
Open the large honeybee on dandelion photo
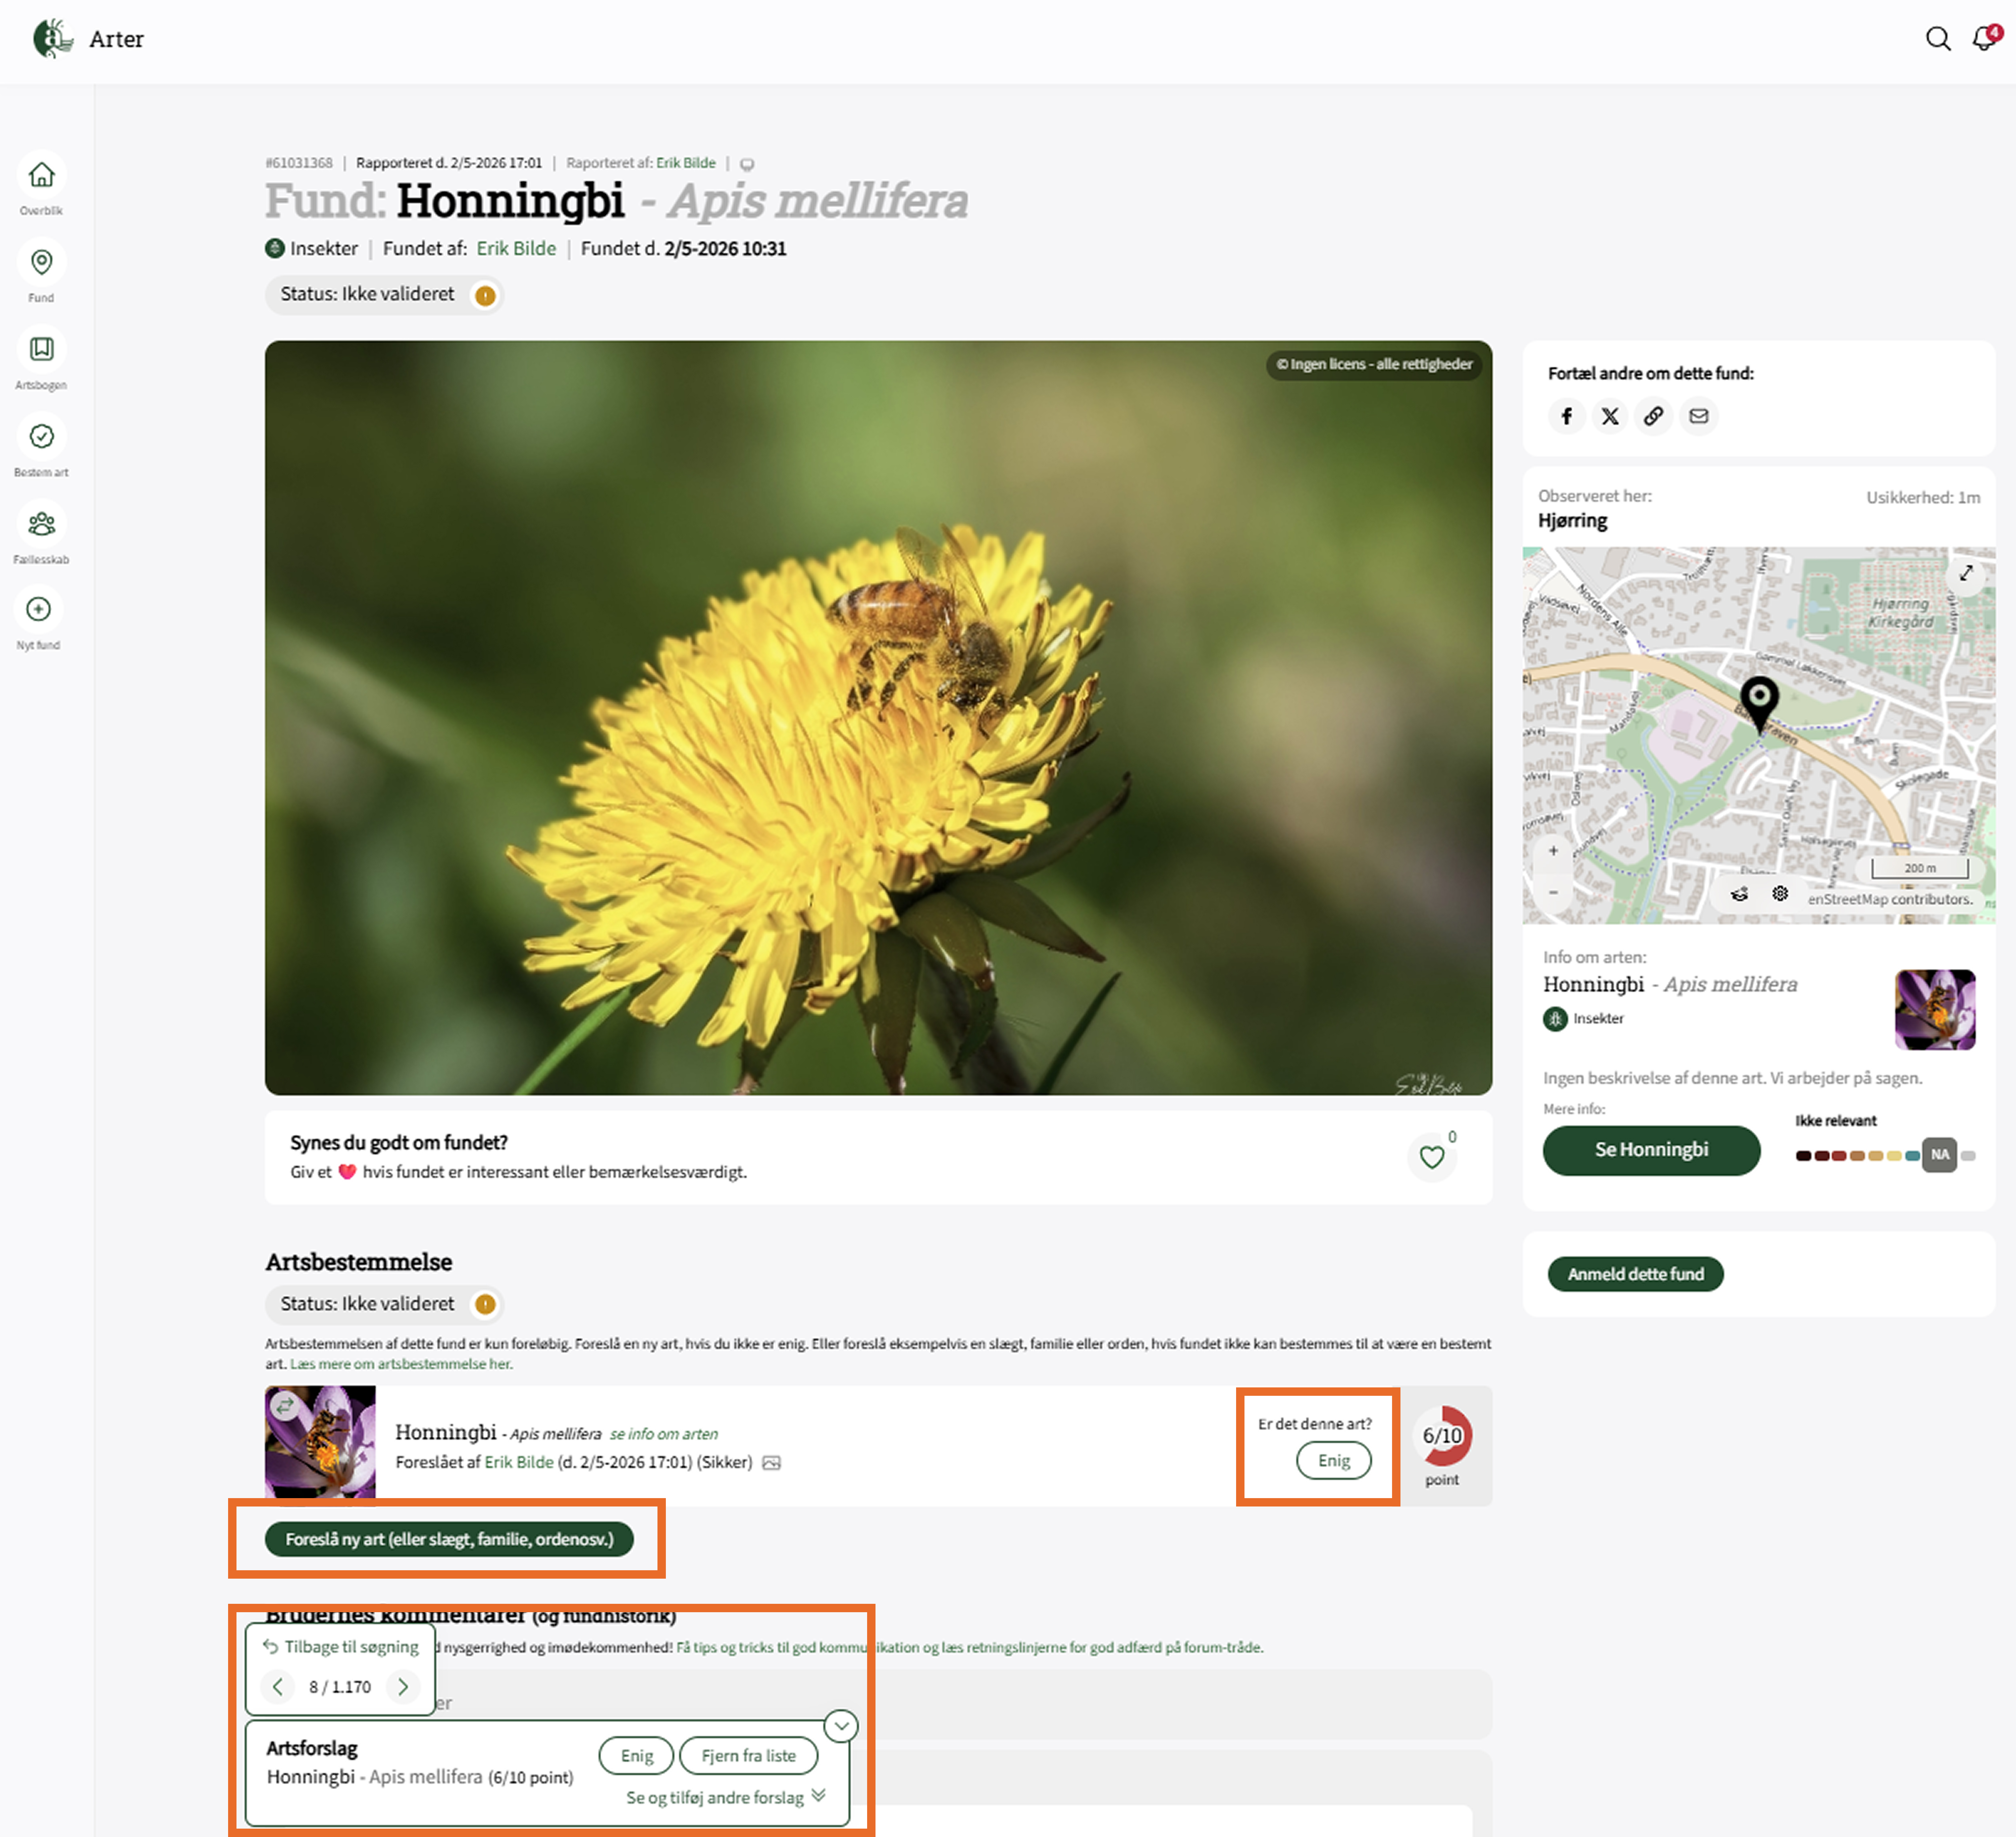point(878,718)
